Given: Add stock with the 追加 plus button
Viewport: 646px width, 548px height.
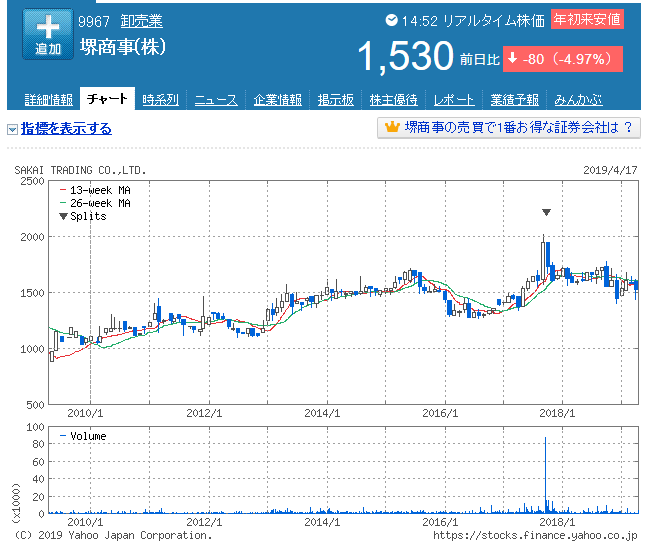Looking at the screenshot, I should (48, 34).
